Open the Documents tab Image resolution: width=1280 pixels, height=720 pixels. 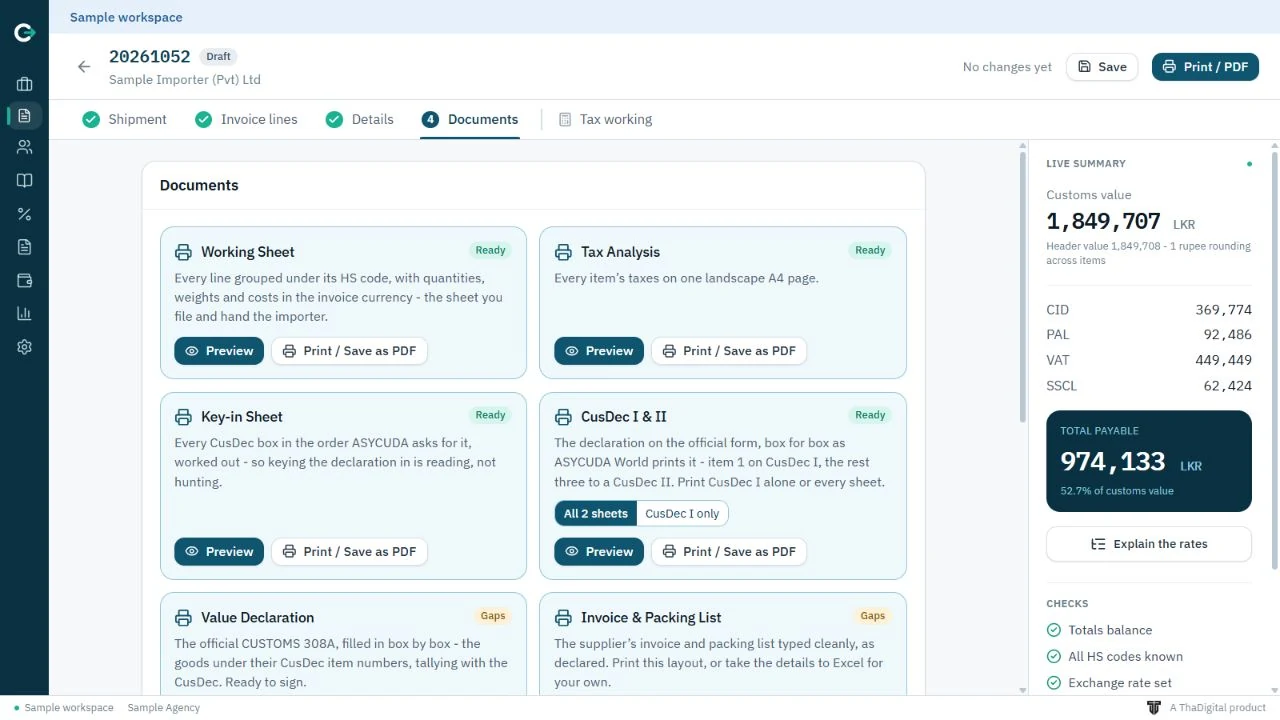pos(470,119)
